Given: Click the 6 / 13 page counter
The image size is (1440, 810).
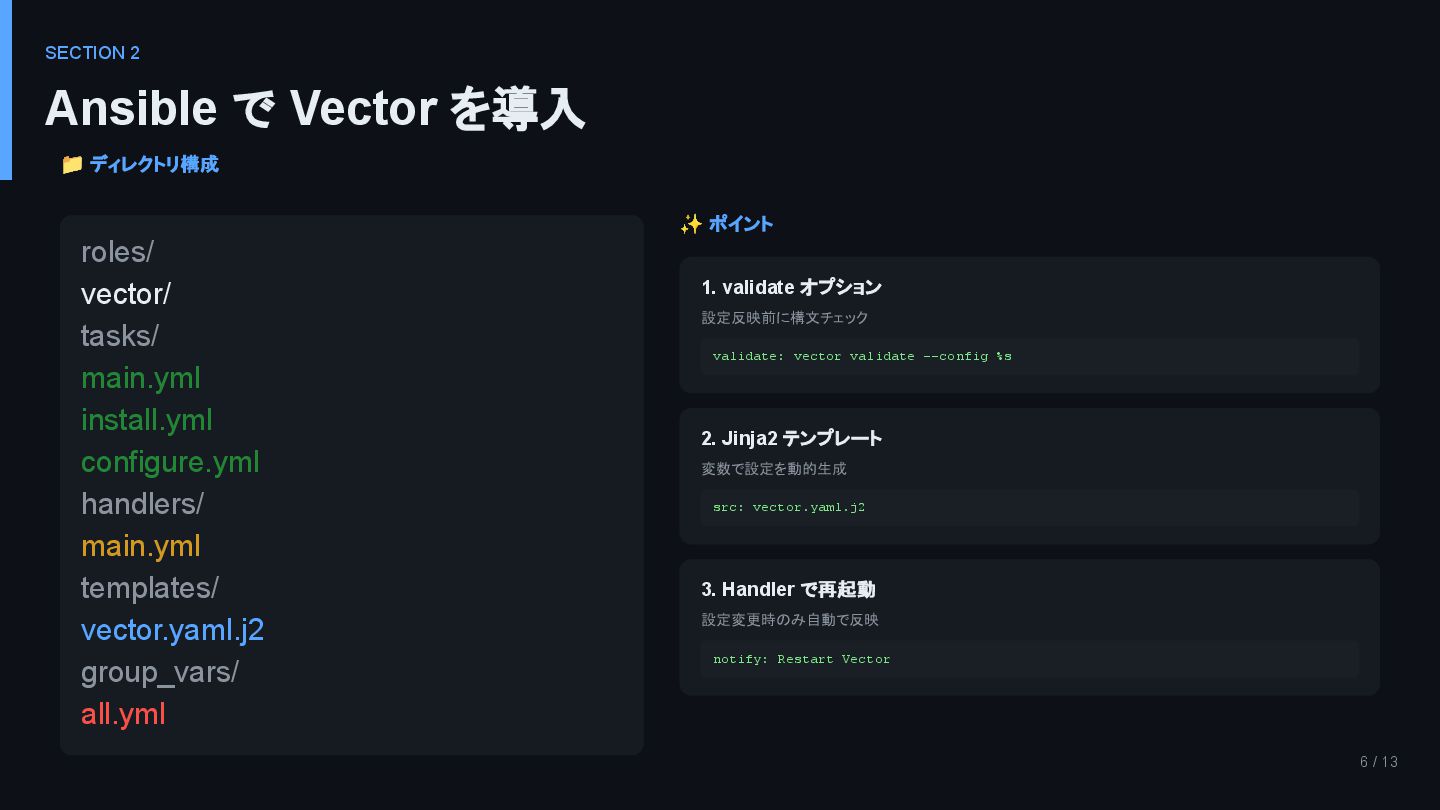Looking at the screenshot, I should point(1378,762).
